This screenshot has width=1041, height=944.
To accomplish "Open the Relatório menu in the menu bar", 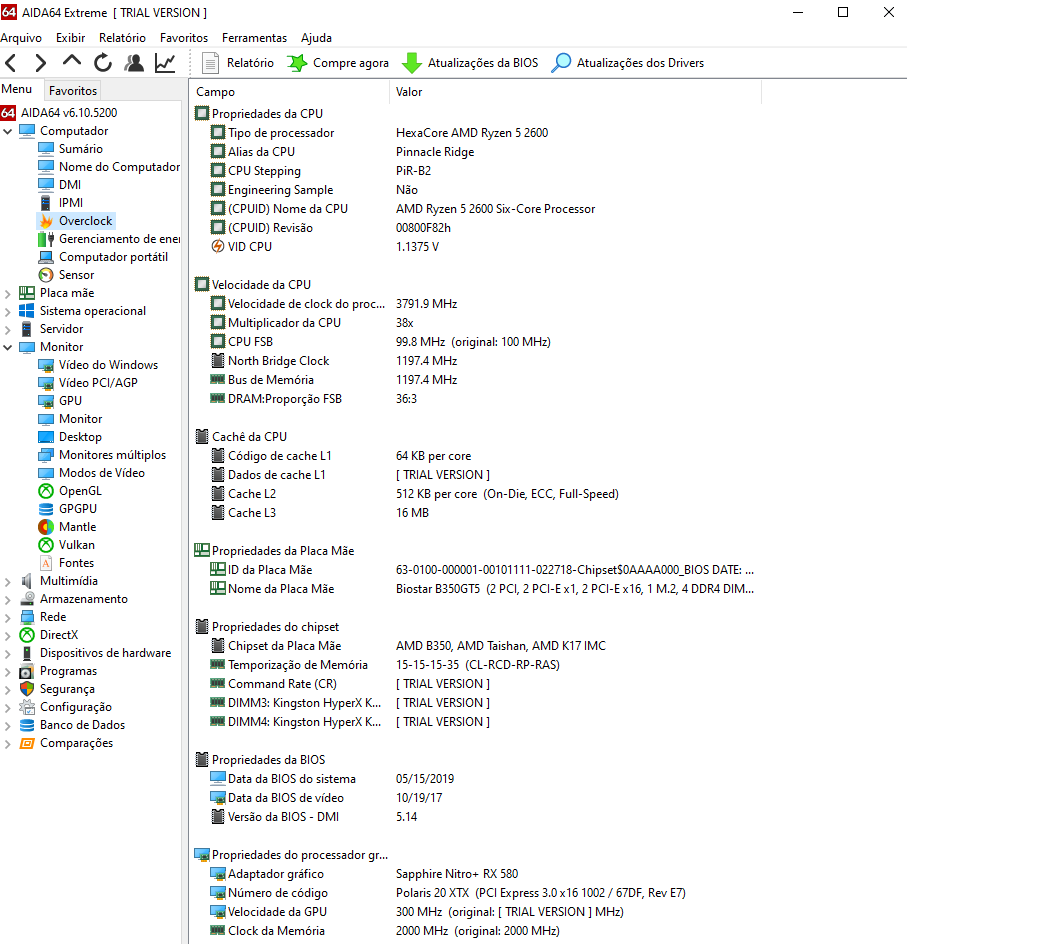I will [122, 38].
